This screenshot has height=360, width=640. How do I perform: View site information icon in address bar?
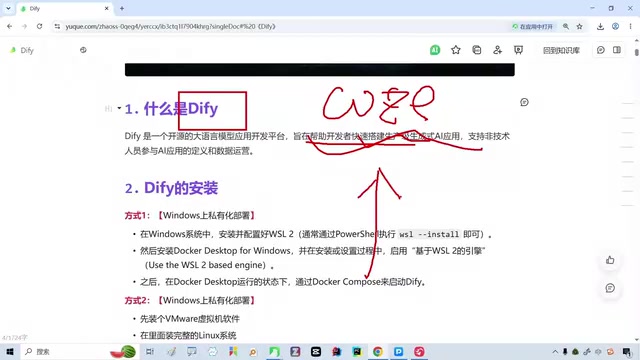pyautogui.click(x=57, y=27)
